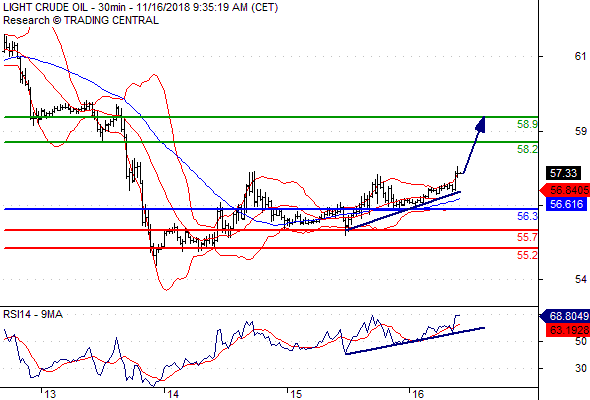Select the green 58.2 resistance level label
The height and width of the screenshot is (400, 590).
(x=527, y=149)
